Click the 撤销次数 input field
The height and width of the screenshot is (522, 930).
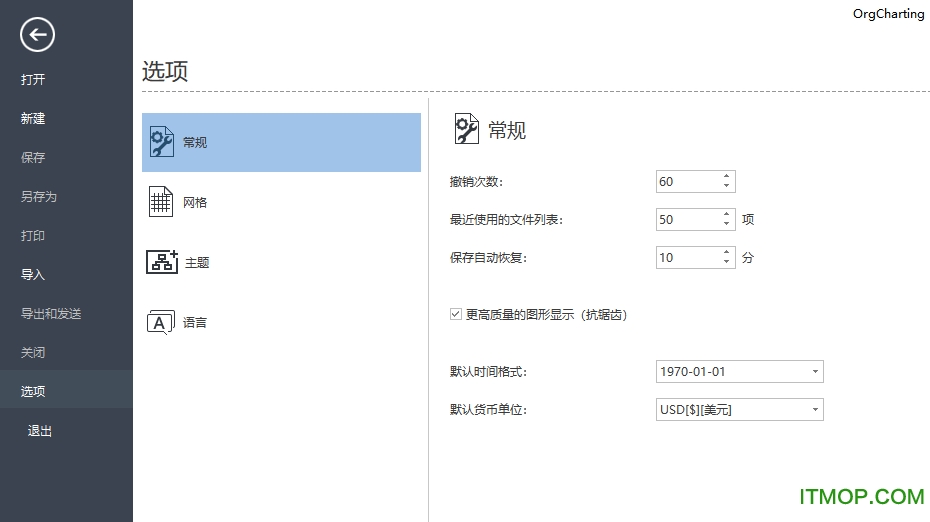686,182
